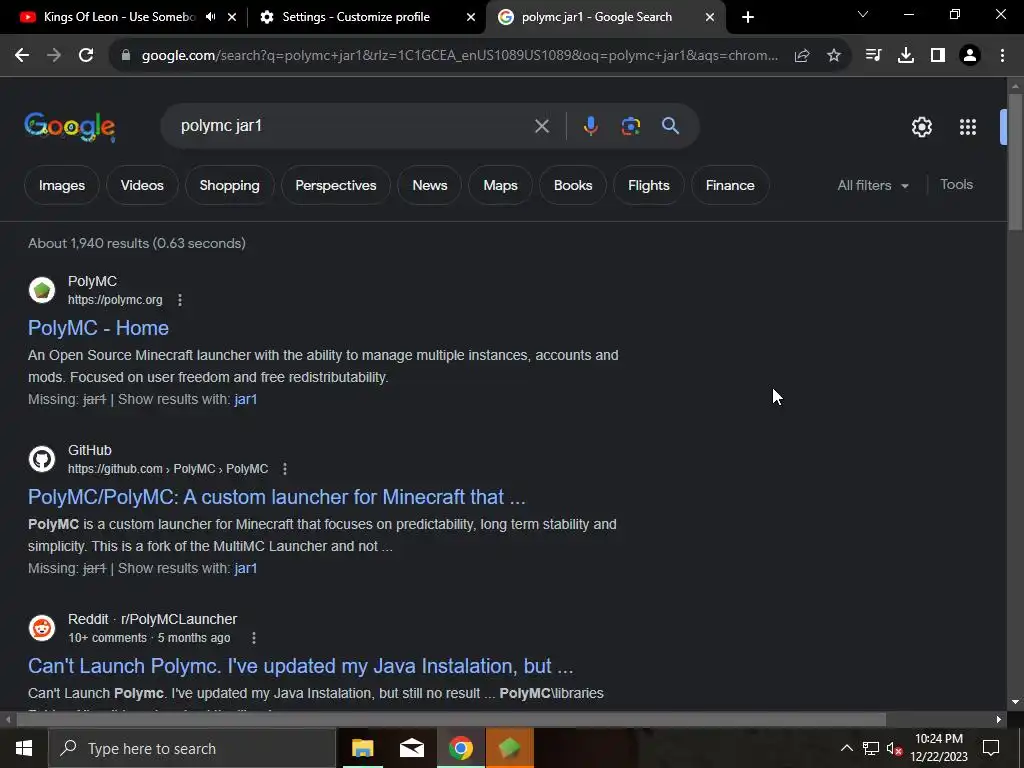Expand the All filters dropdown
1024x768 pixels.
(873, 185)
